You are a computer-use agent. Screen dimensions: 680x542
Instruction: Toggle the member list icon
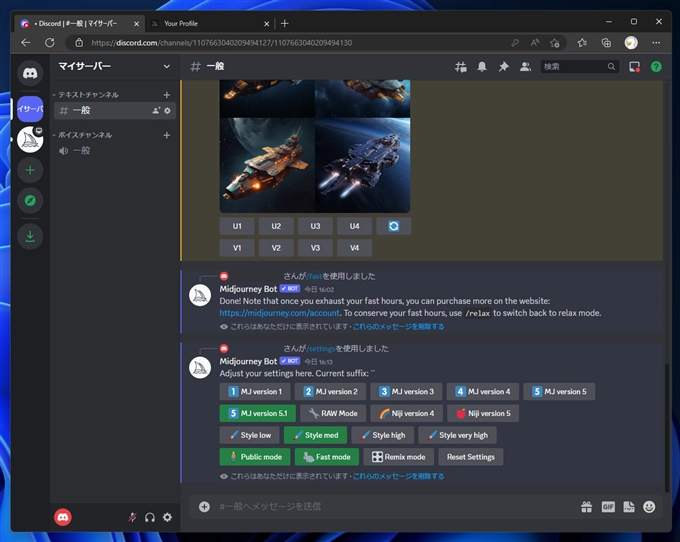525,67
